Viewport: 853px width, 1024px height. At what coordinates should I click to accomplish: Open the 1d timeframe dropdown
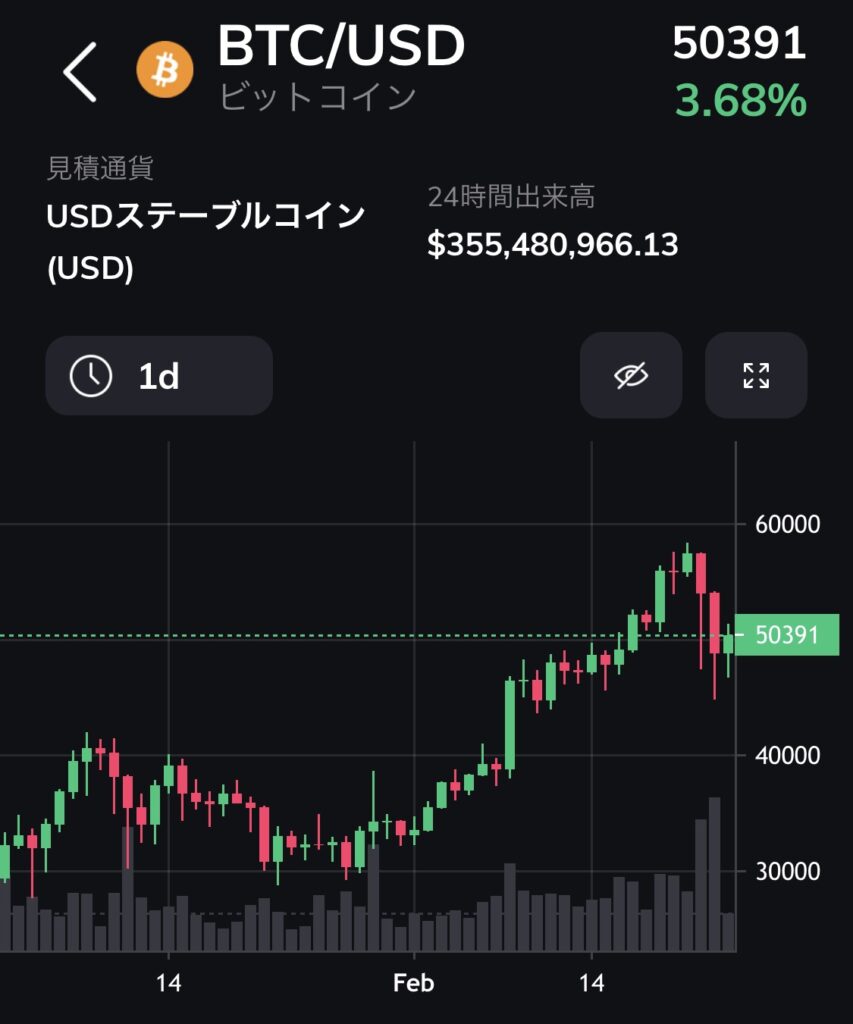coord(159,376)
